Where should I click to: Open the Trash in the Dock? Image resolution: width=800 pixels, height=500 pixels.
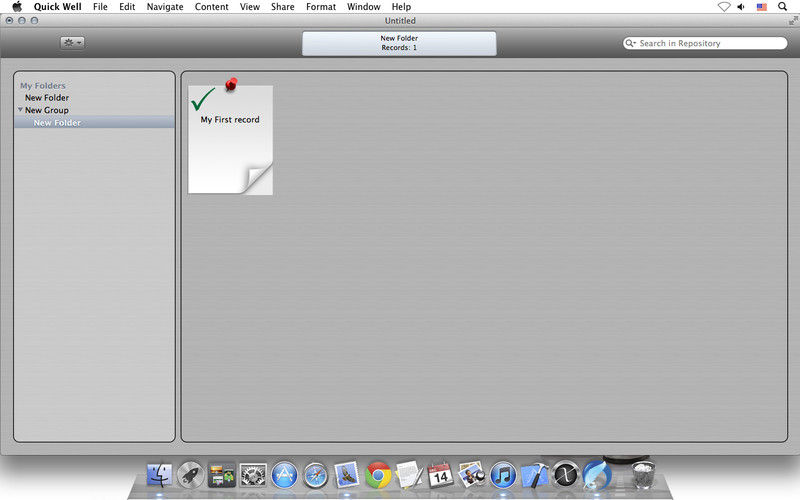[x=643, y=474]
